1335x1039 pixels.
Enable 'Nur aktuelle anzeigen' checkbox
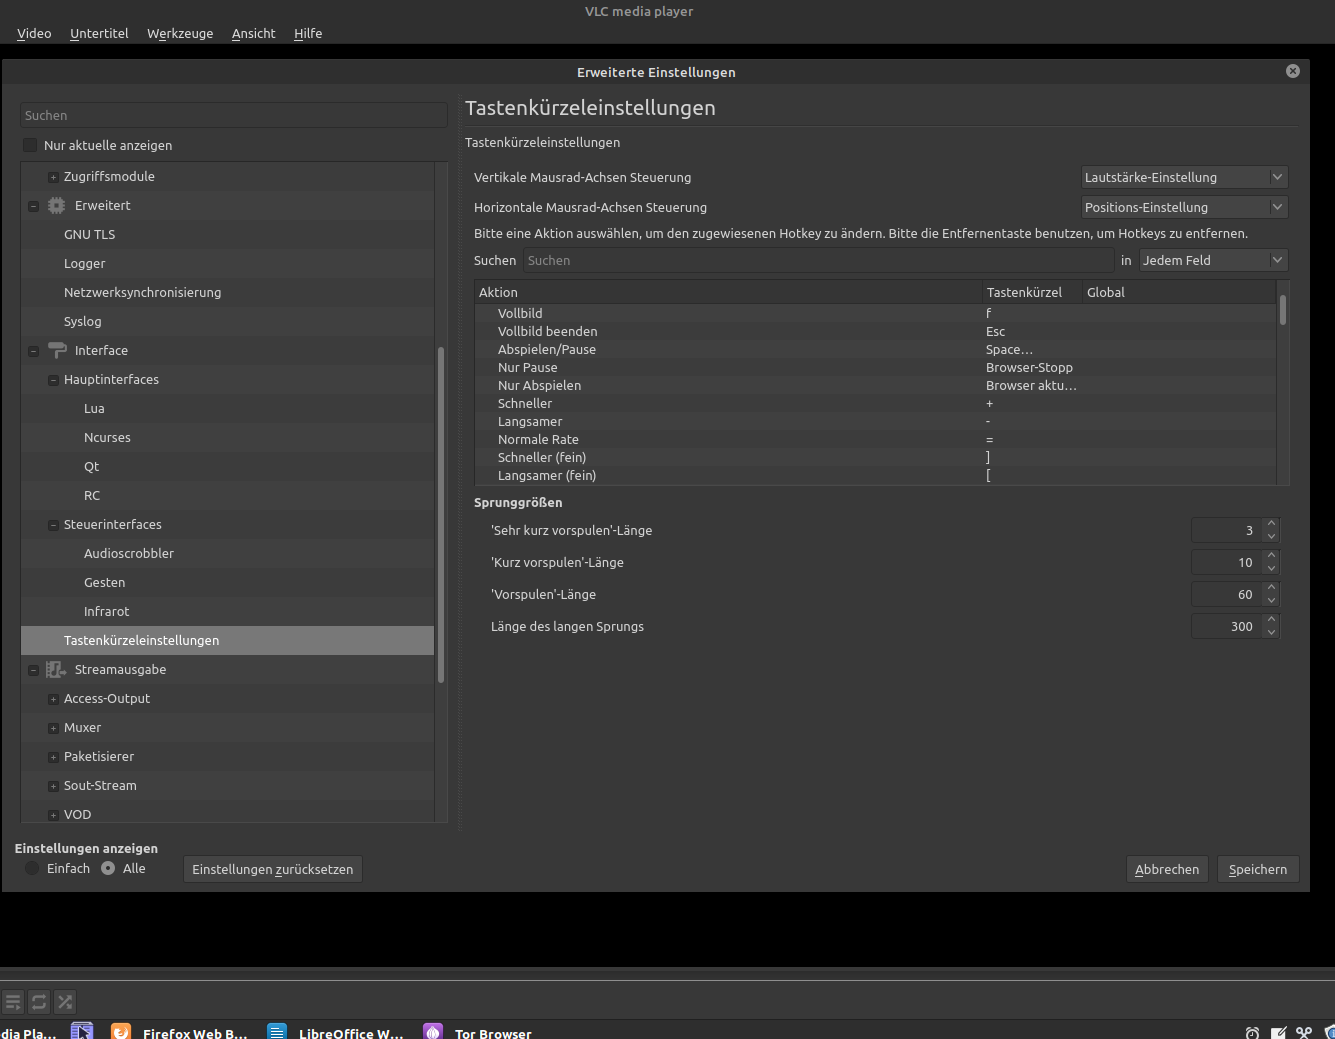click(x=30, y=145)
